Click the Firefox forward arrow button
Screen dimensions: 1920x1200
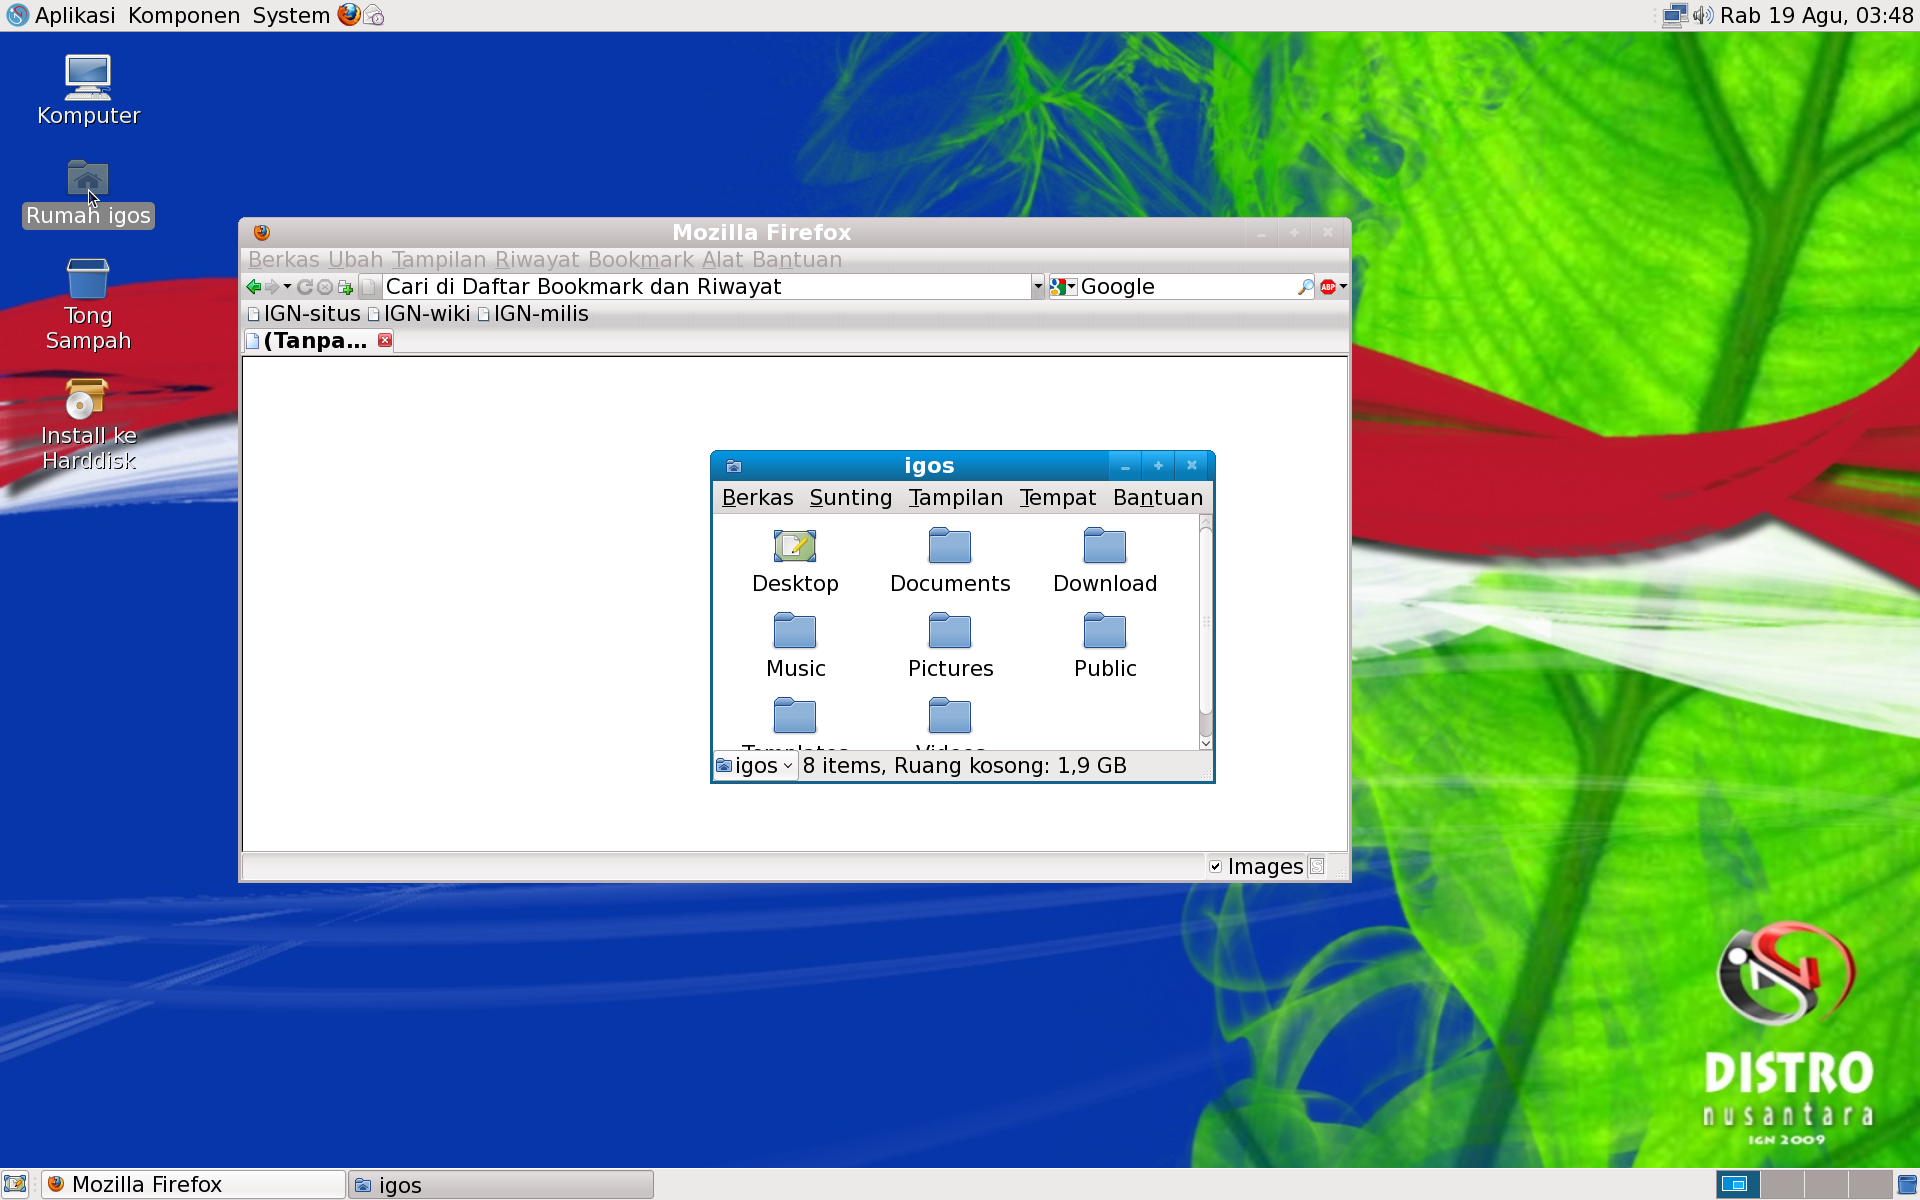click(272, 287)
